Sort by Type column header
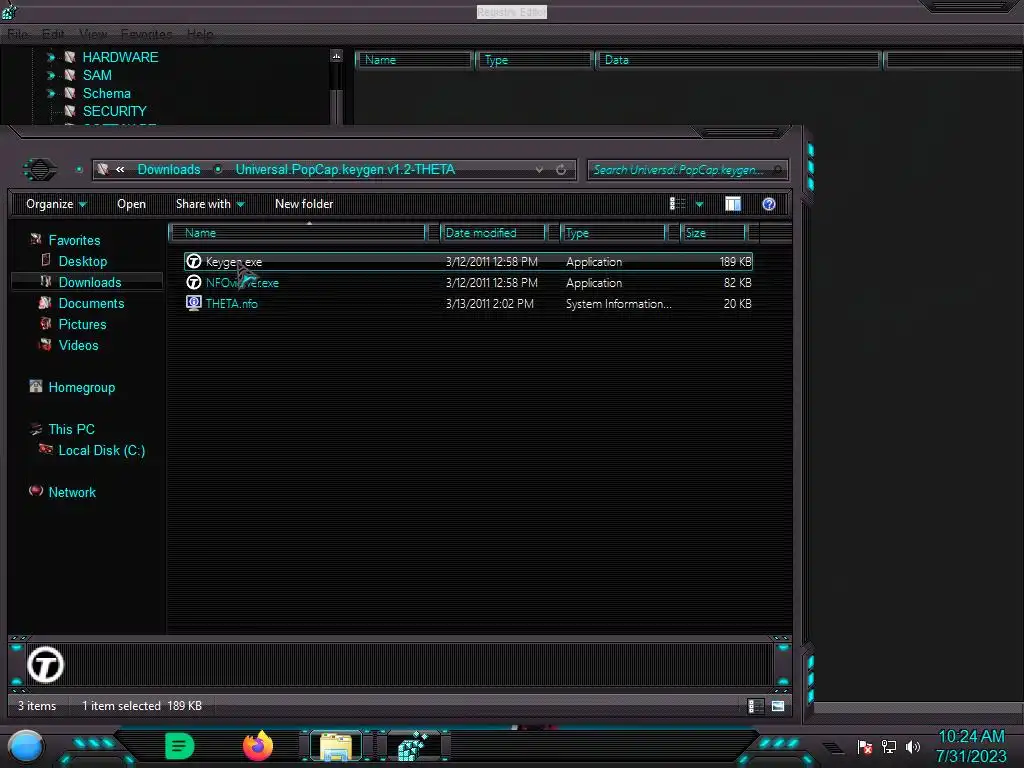The width and height of the screenshot is (1024, 768). pyautogui.click(x=613, y=233)
